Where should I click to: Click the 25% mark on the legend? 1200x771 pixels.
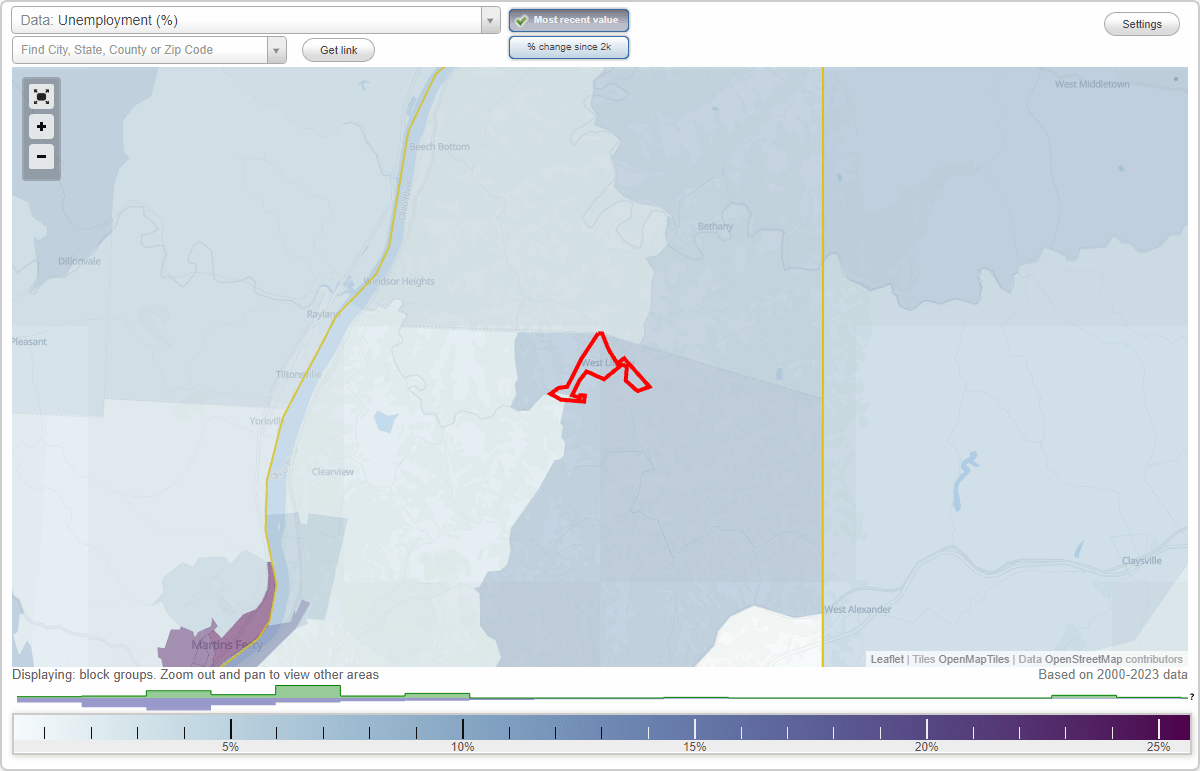(x=1159, y=747)
